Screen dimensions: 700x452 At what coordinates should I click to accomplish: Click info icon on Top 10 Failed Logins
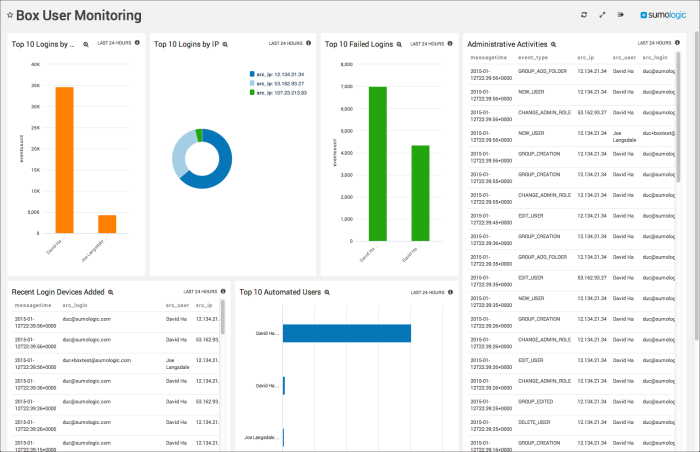coord(451,43)
